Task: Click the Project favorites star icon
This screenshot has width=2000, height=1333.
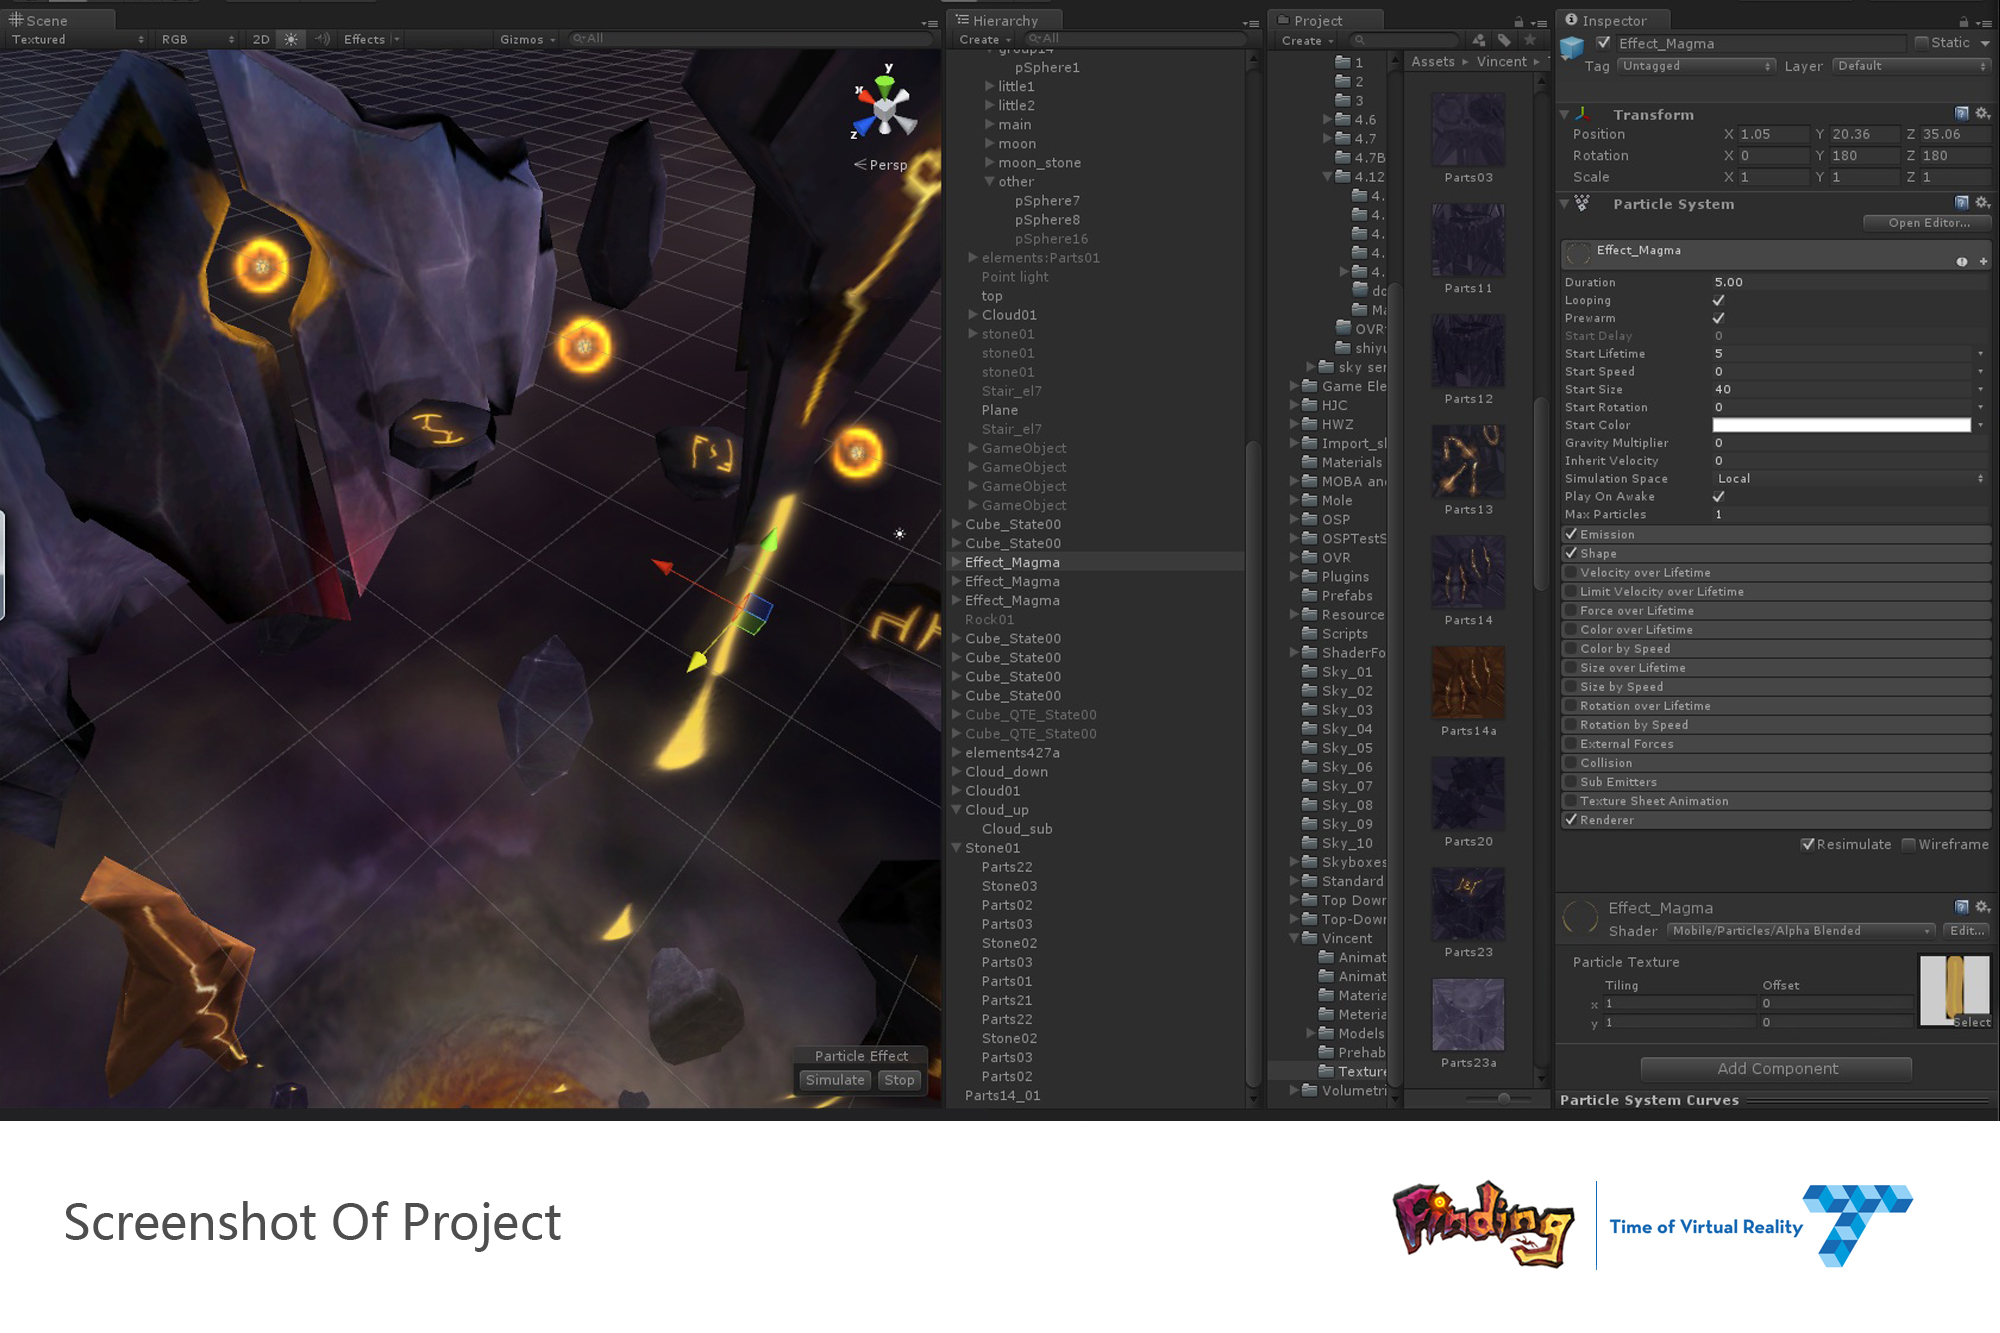Action: (x=1530, y=40)
